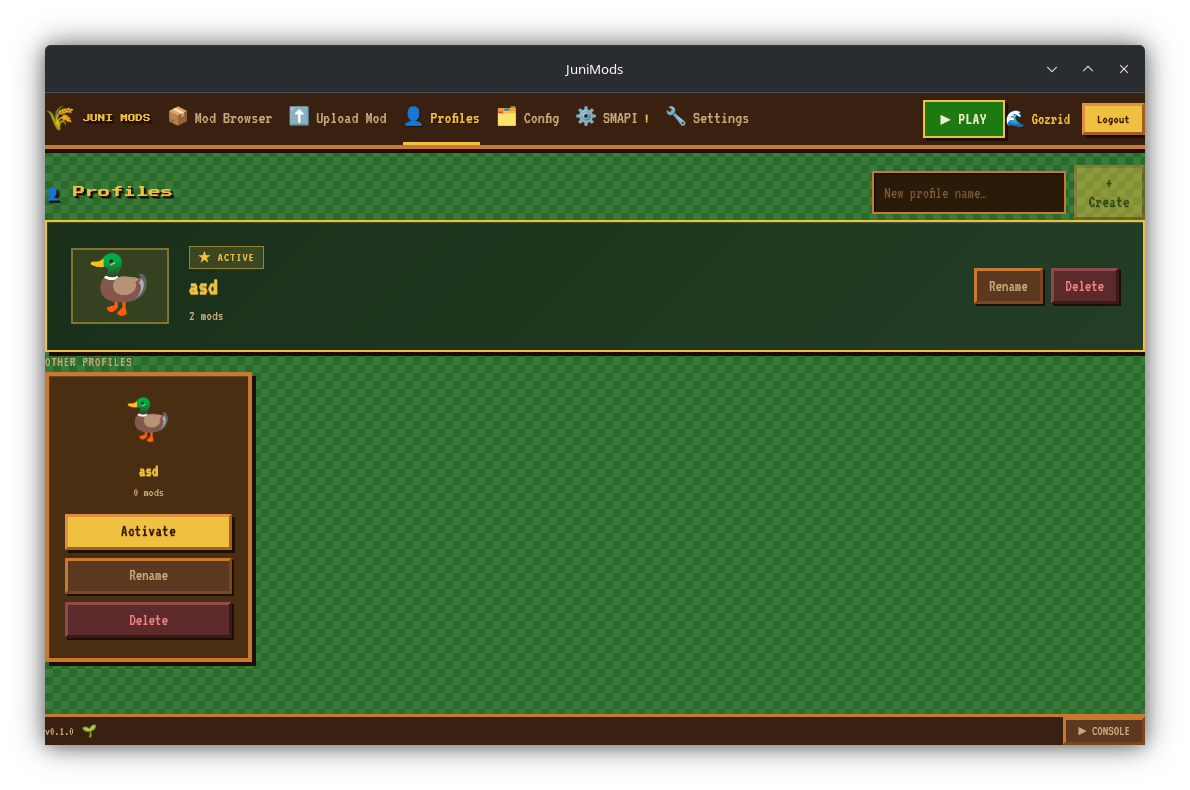Open SMAPI via the gear icon
Screen dimensions: 1190x790
click(x=585, y=116)
